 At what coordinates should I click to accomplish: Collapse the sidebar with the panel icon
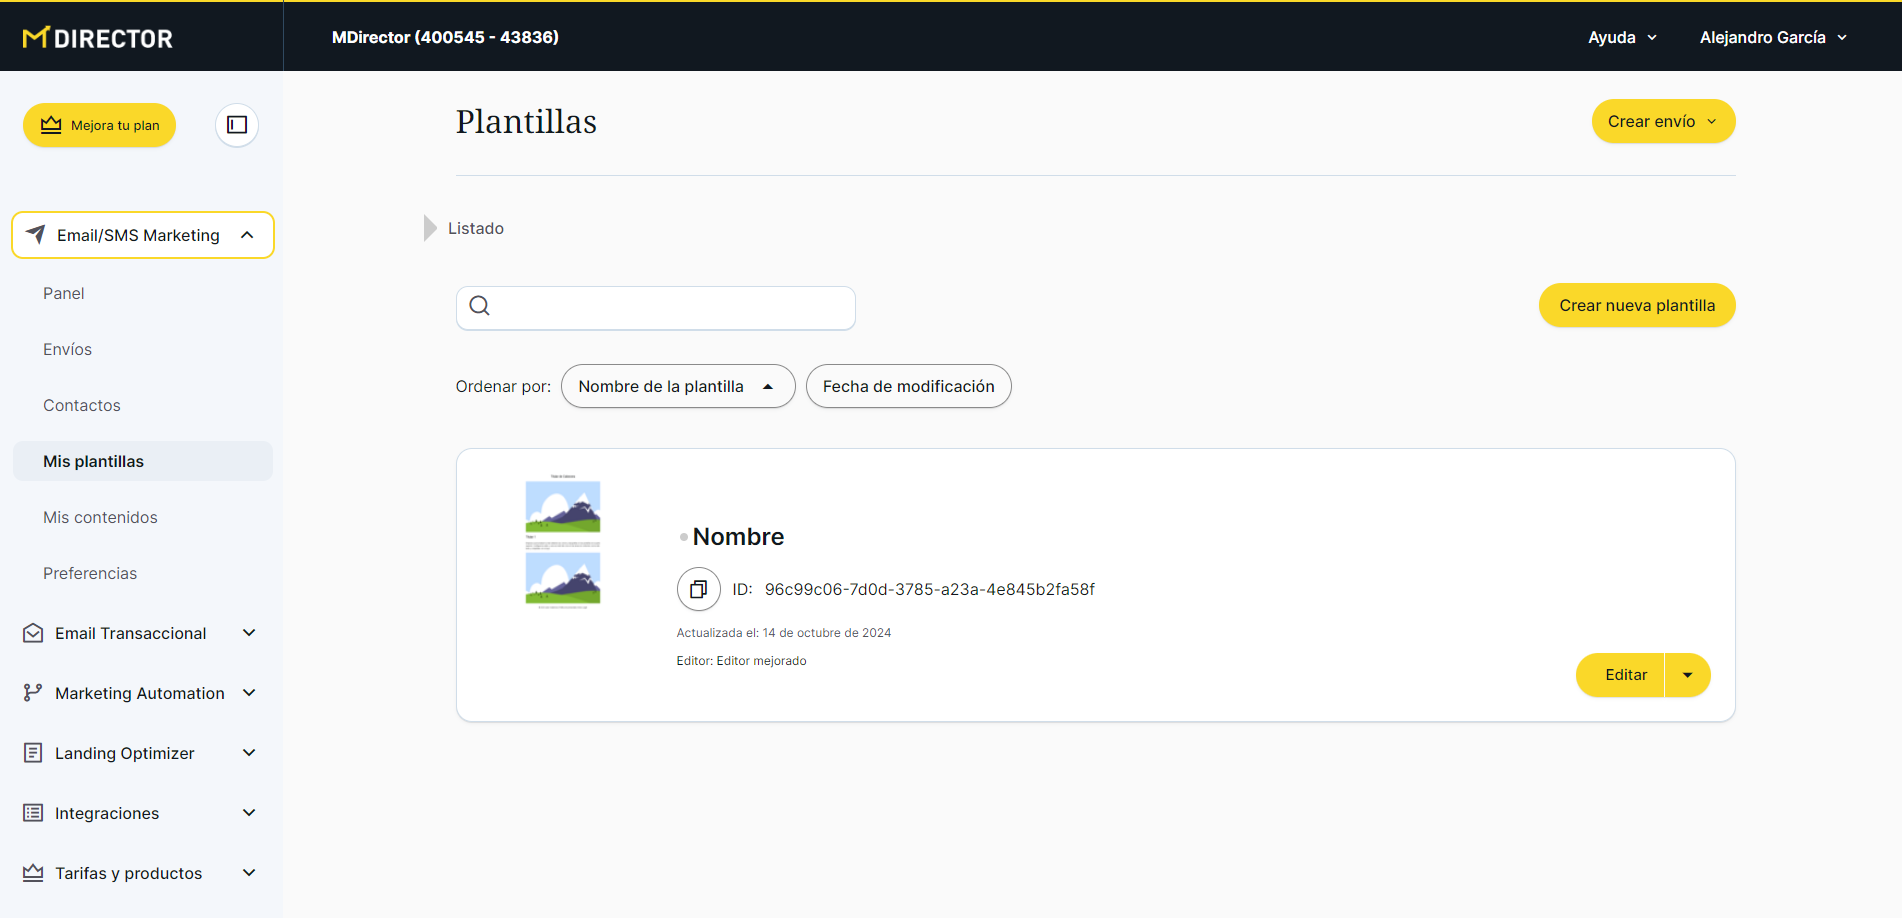tap(237, 125)
